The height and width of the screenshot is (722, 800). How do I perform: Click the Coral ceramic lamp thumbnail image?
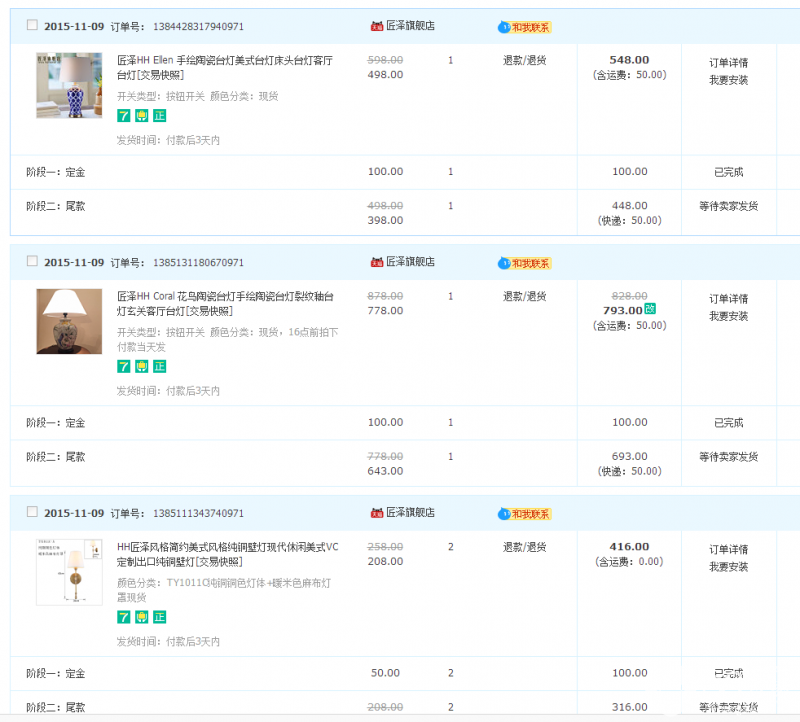click(69, 321)
